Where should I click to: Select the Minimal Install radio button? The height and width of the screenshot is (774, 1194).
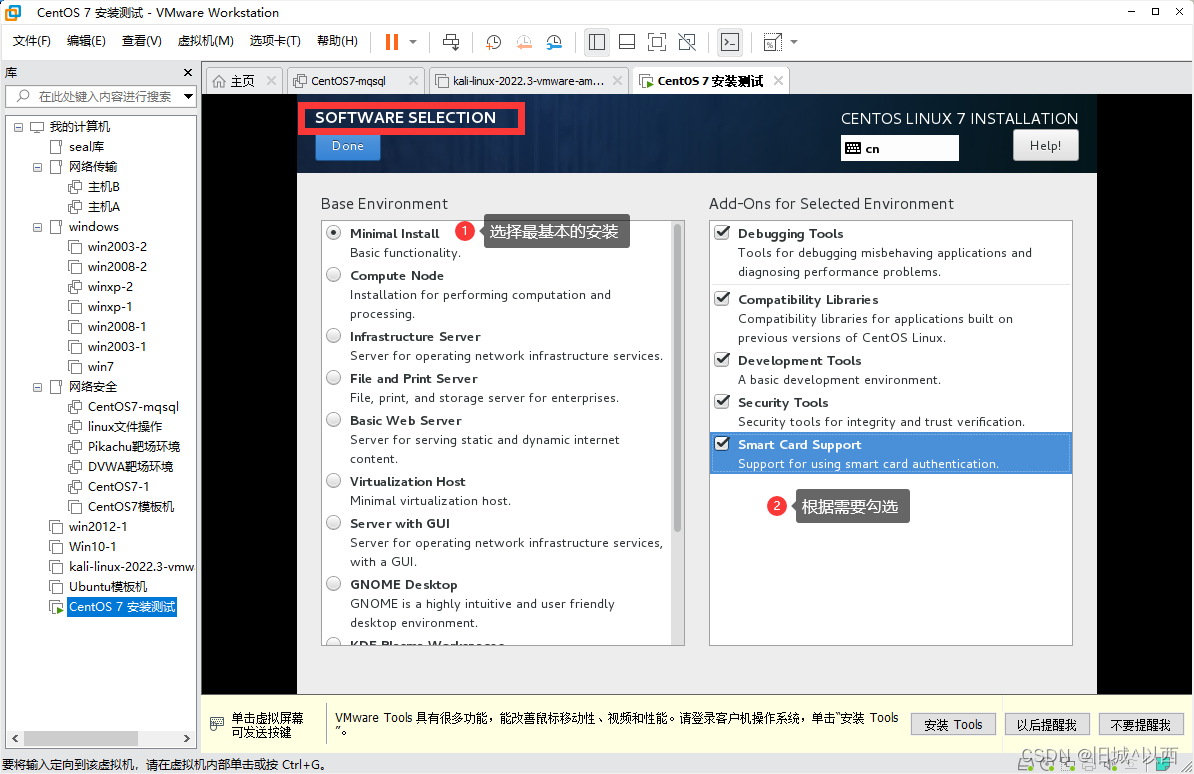334,232
